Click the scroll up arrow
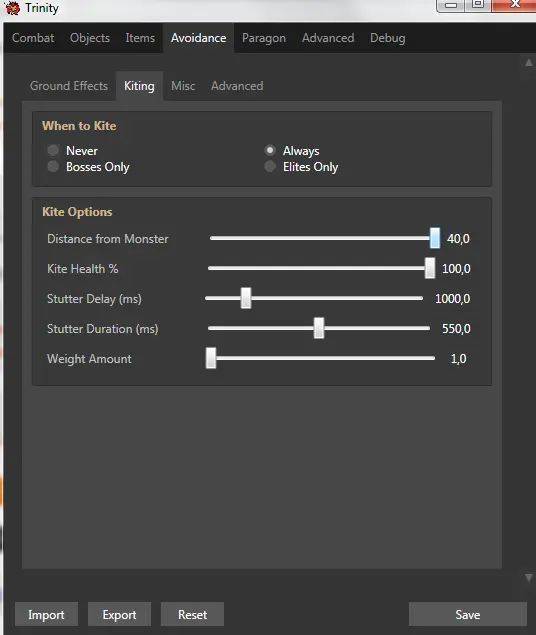The width and height of the screenshot is (536, 635). point(529,62)
